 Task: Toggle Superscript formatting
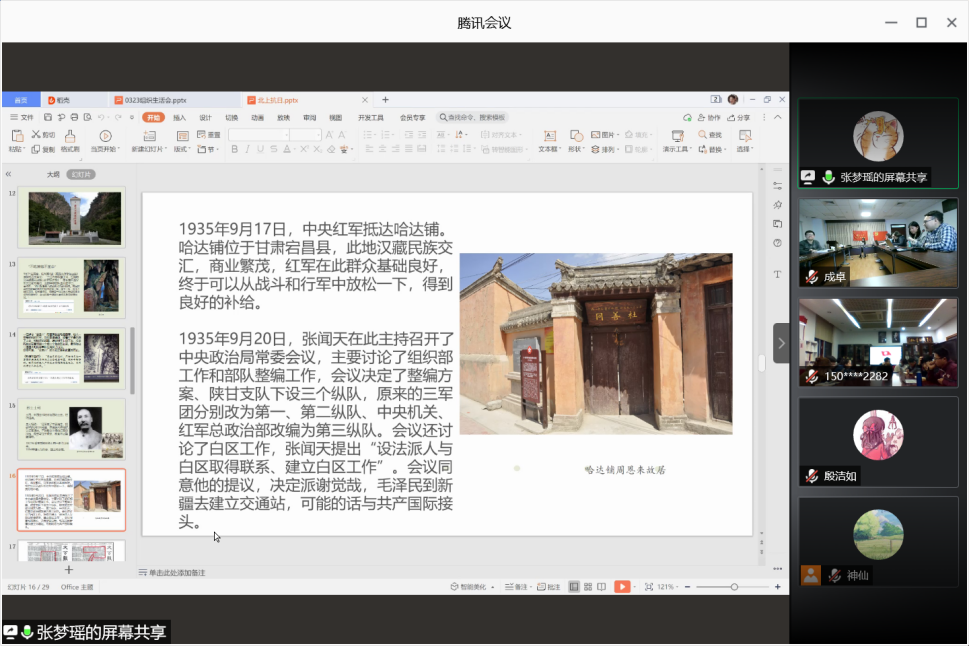point(304,149)
